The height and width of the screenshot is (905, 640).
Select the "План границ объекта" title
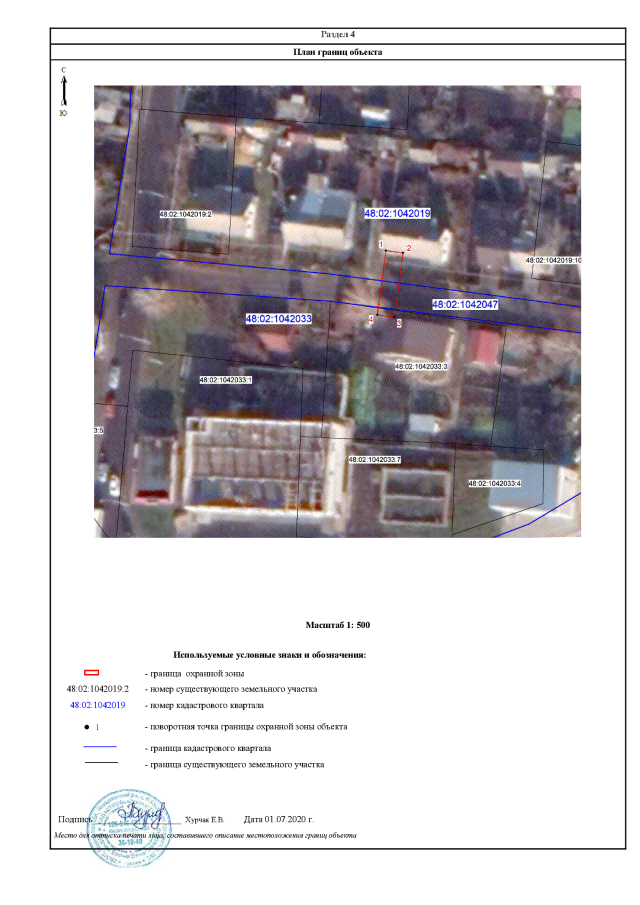tap(338, 52)
